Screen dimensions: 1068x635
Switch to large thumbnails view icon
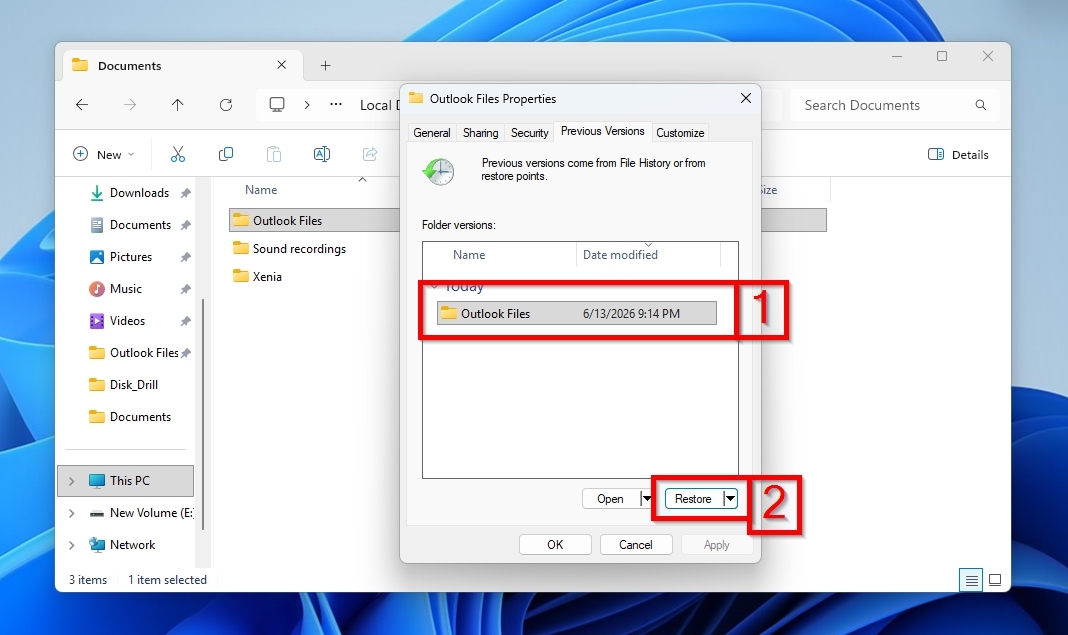[995, 580]
